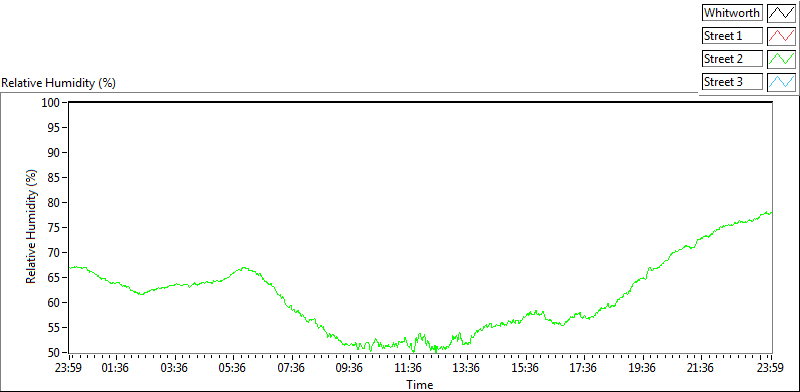
Task: Click the black Whitworth line at 100%
Action: click(x=420, y=103)
